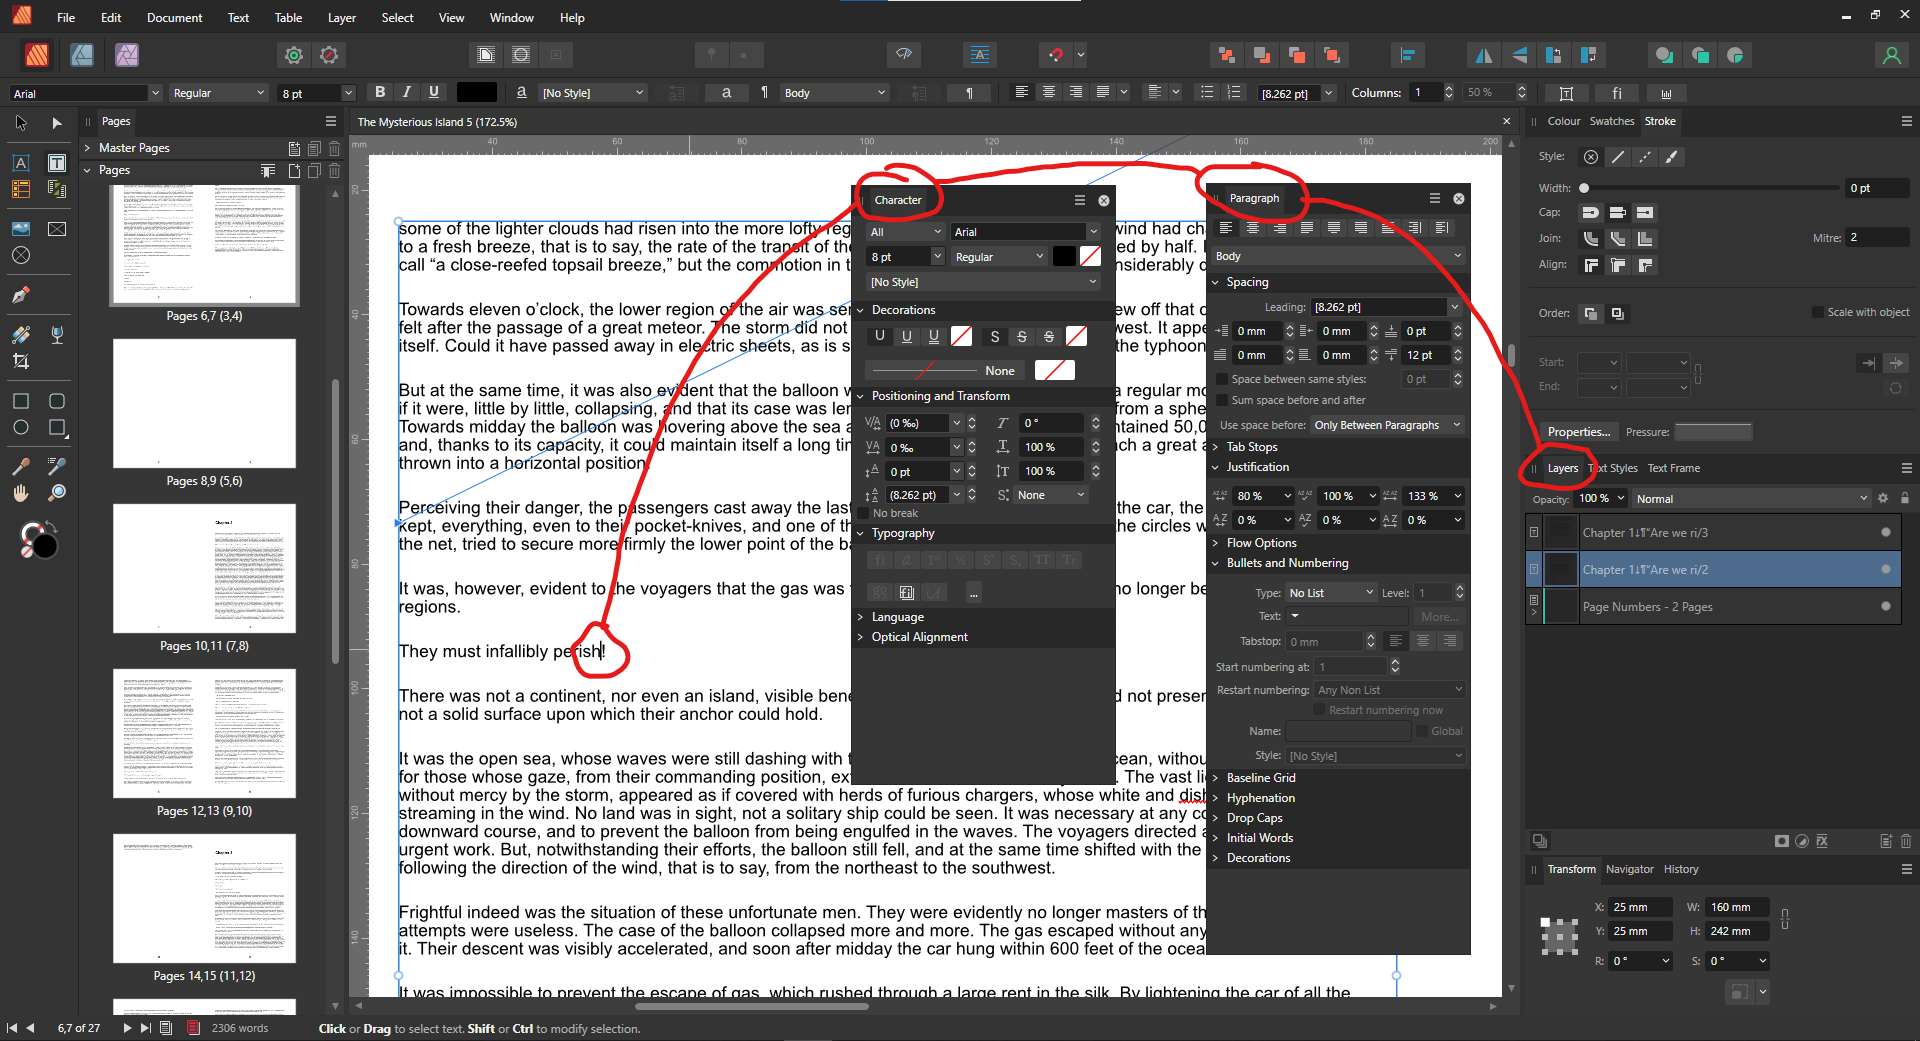Open the Character panel menu
1920x1041 pixels.
(x=1080, y=200)
